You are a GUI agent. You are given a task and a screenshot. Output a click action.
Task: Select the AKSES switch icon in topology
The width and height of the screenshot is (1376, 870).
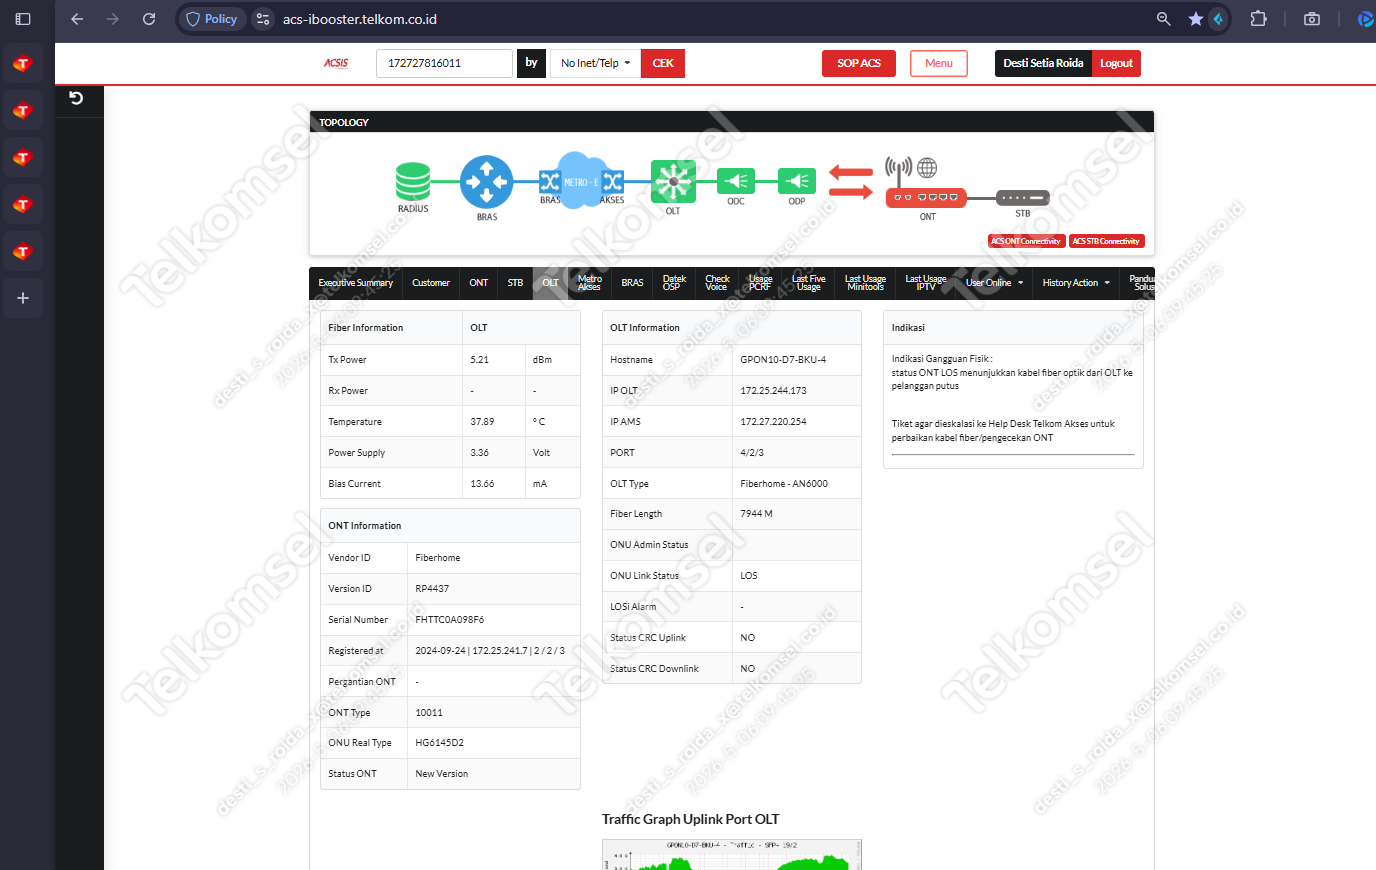[x=613, y=181]
